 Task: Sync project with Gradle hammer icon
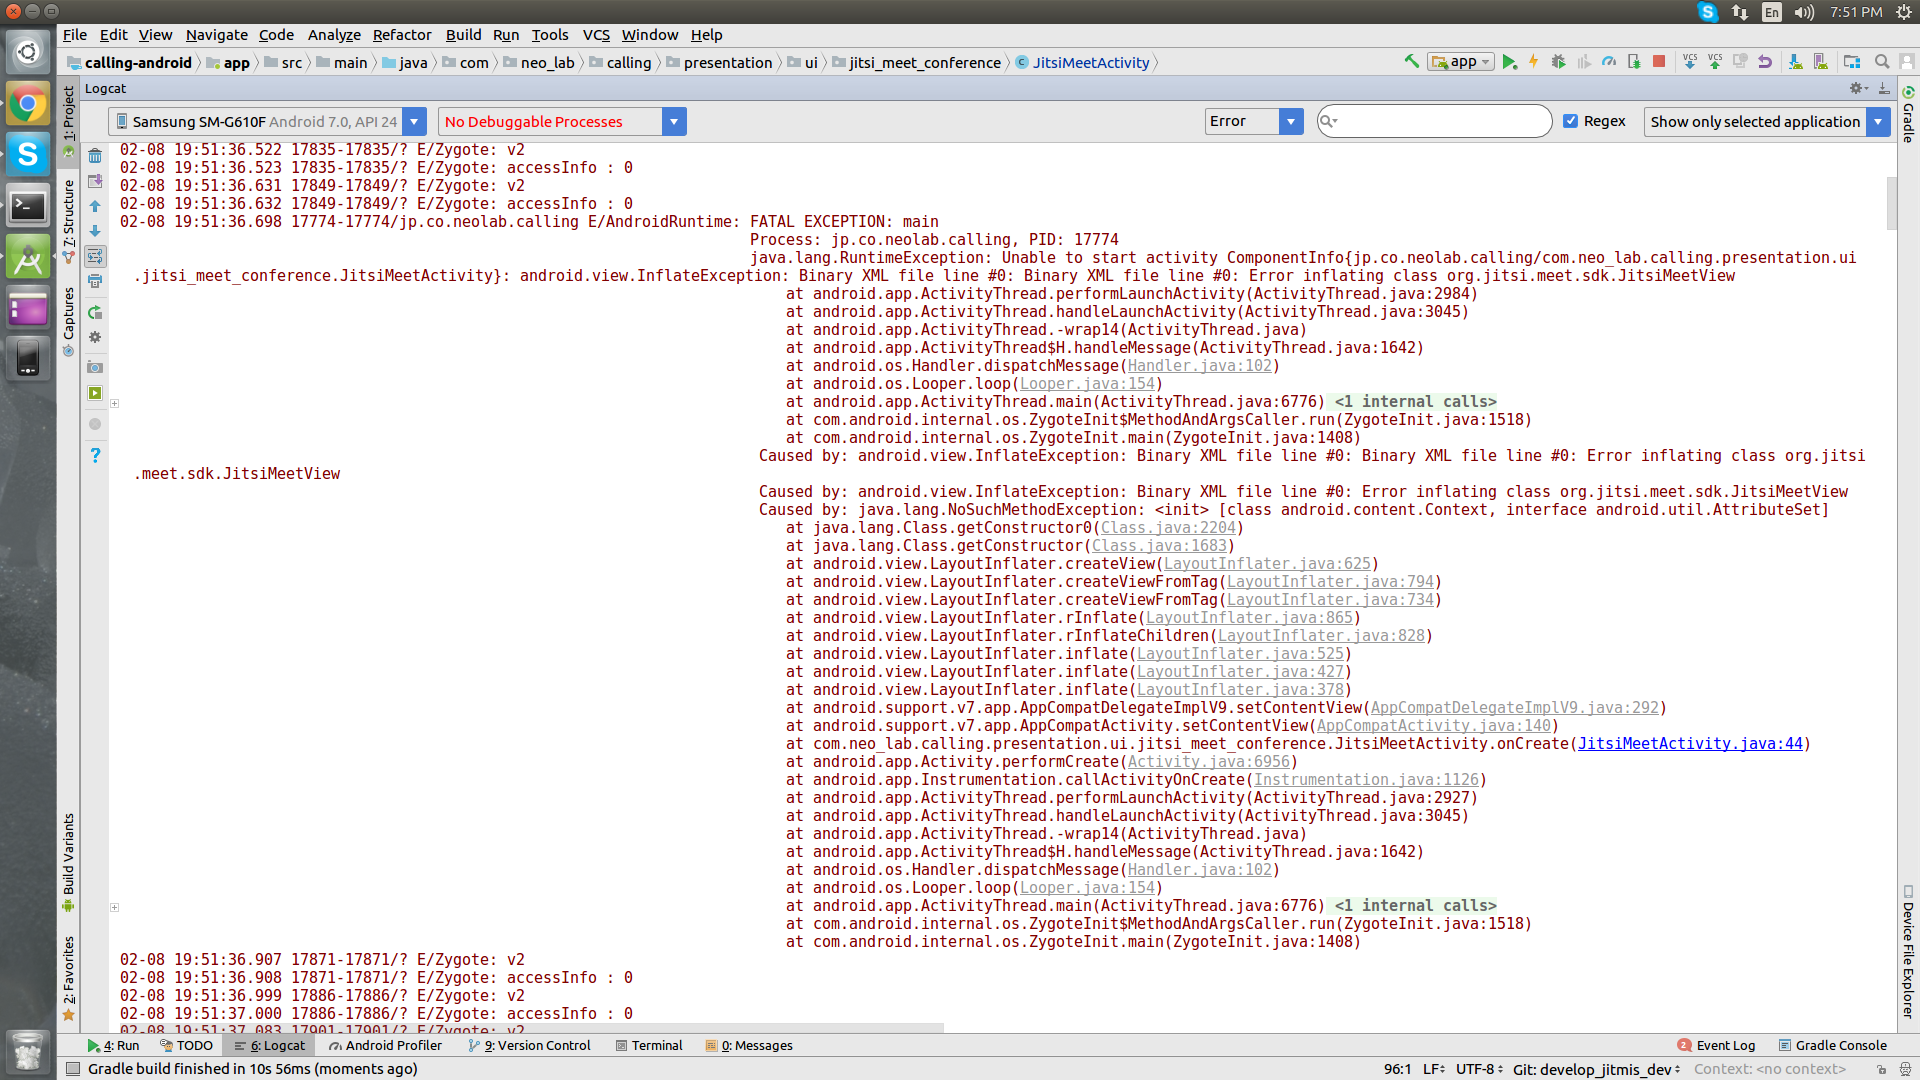tap(1412, 62)
